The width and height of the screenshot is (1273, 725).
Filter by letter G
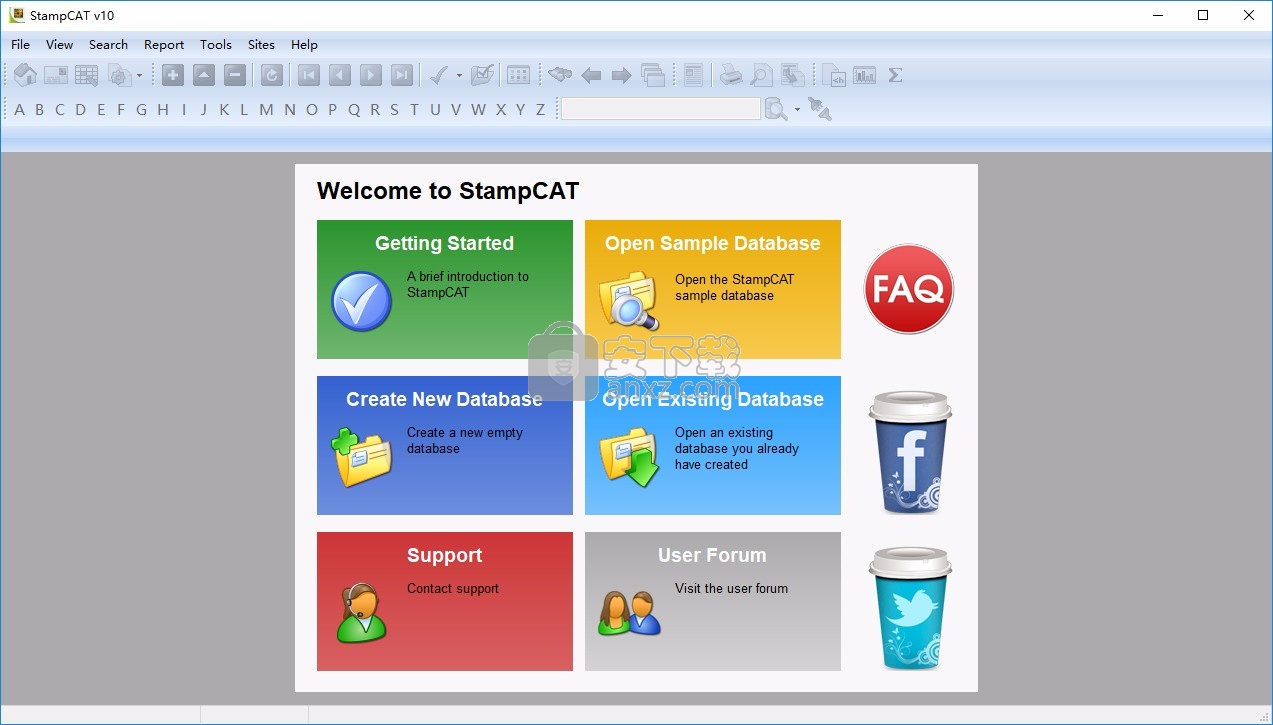coord(141,110)
